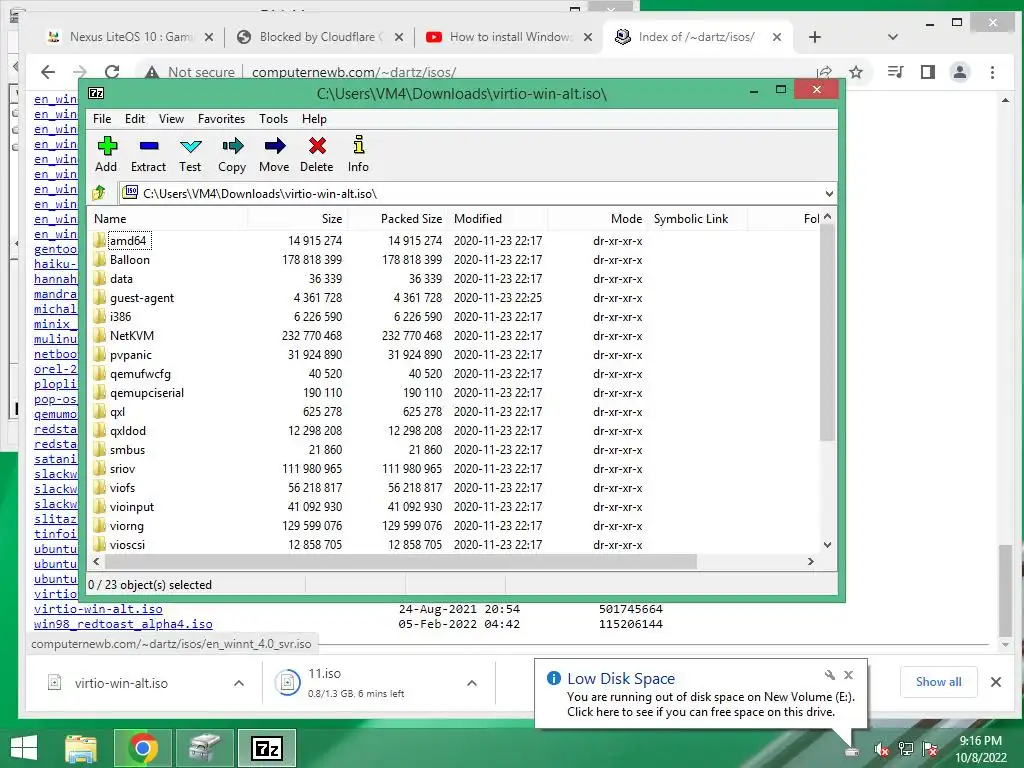Open Chrome profile icon
The width and height of the screenshot is (1024, 768).
tap(959, 72)
